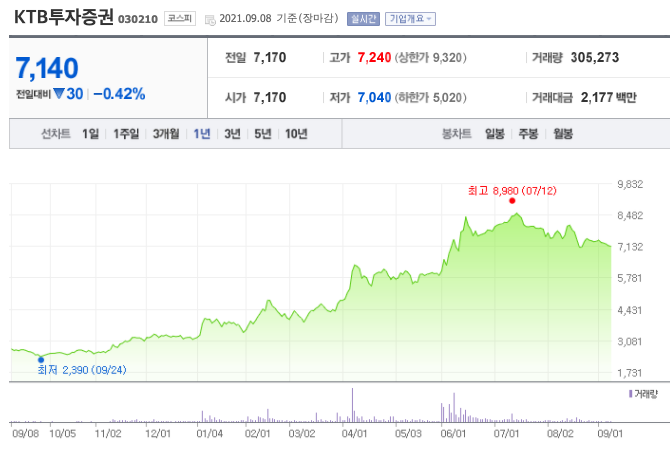Click the 거래대금 2,177 백만 value
Image resolution: width=670 pixels, height=457 pixels.
[x=608, y=98]
